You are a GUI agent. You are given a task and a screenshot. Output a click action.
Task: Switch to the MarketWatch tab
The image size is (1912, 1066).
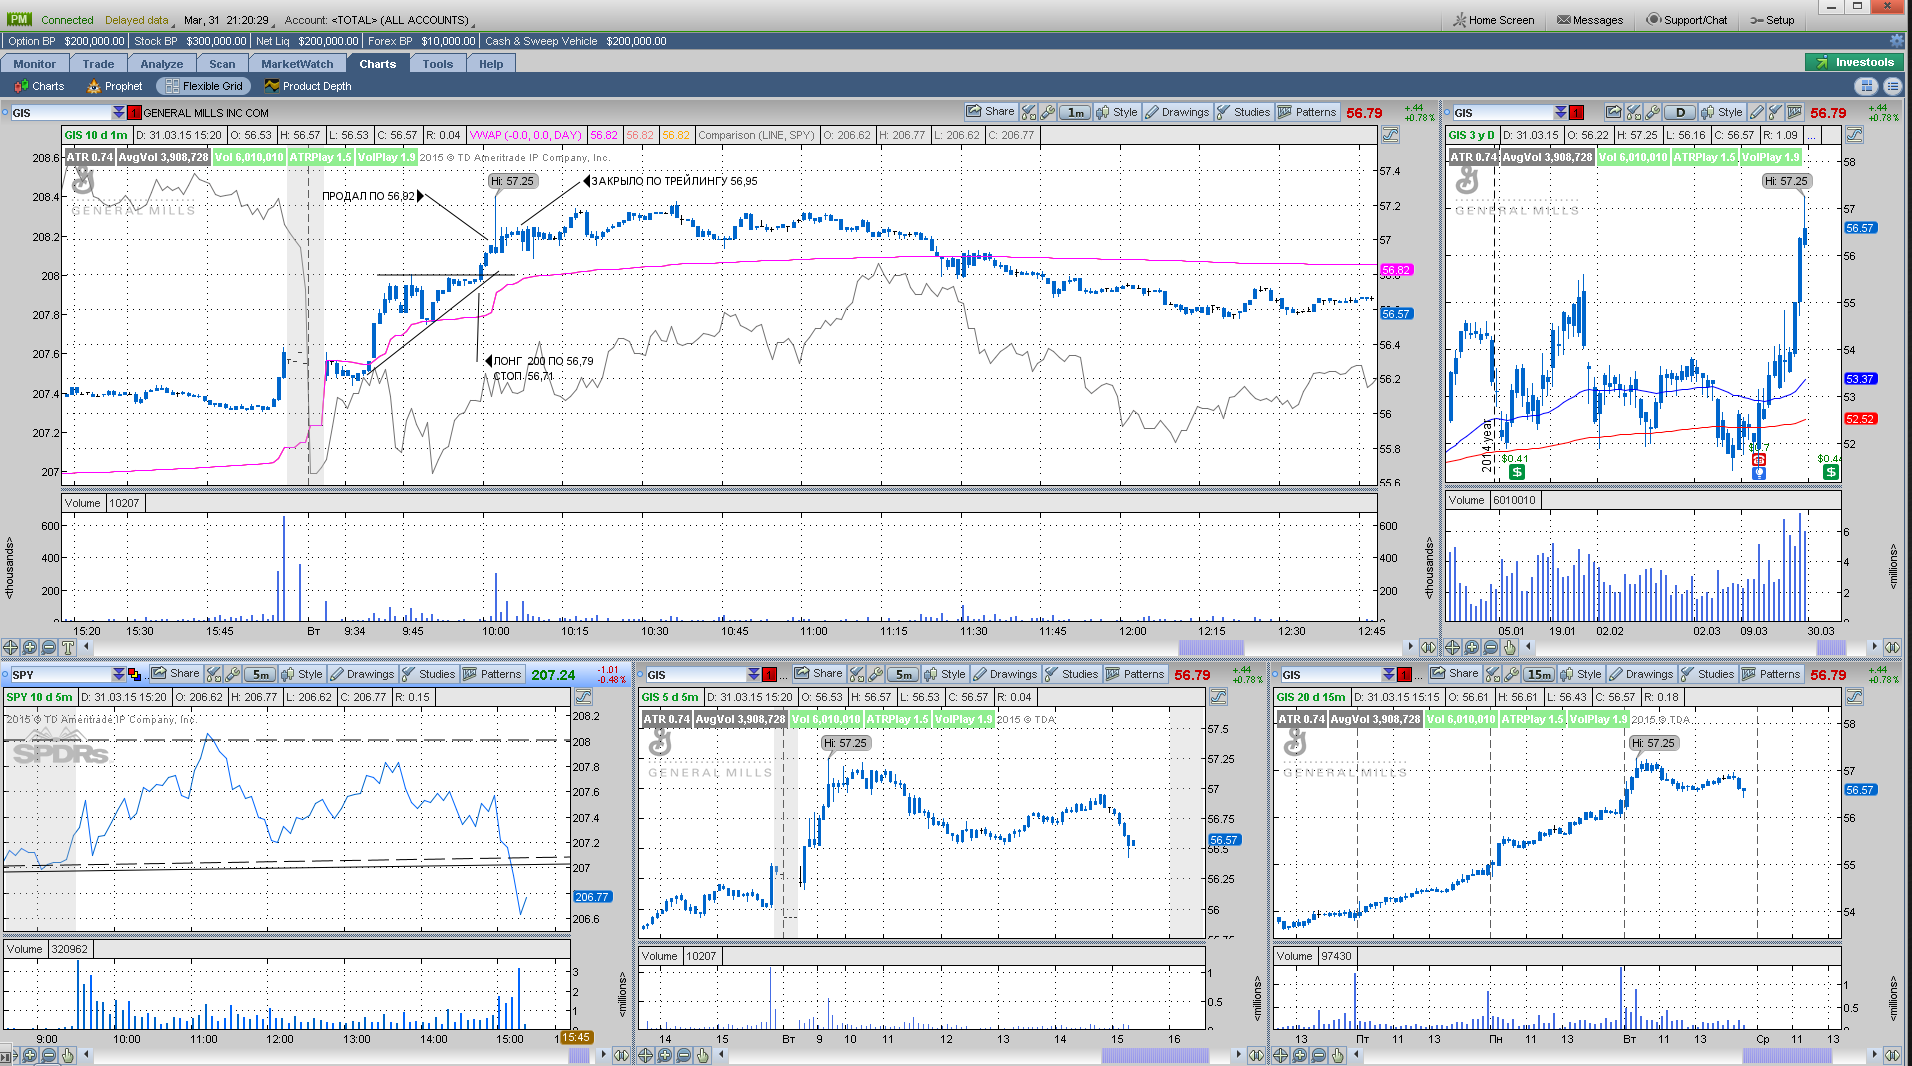pos(297,64)
